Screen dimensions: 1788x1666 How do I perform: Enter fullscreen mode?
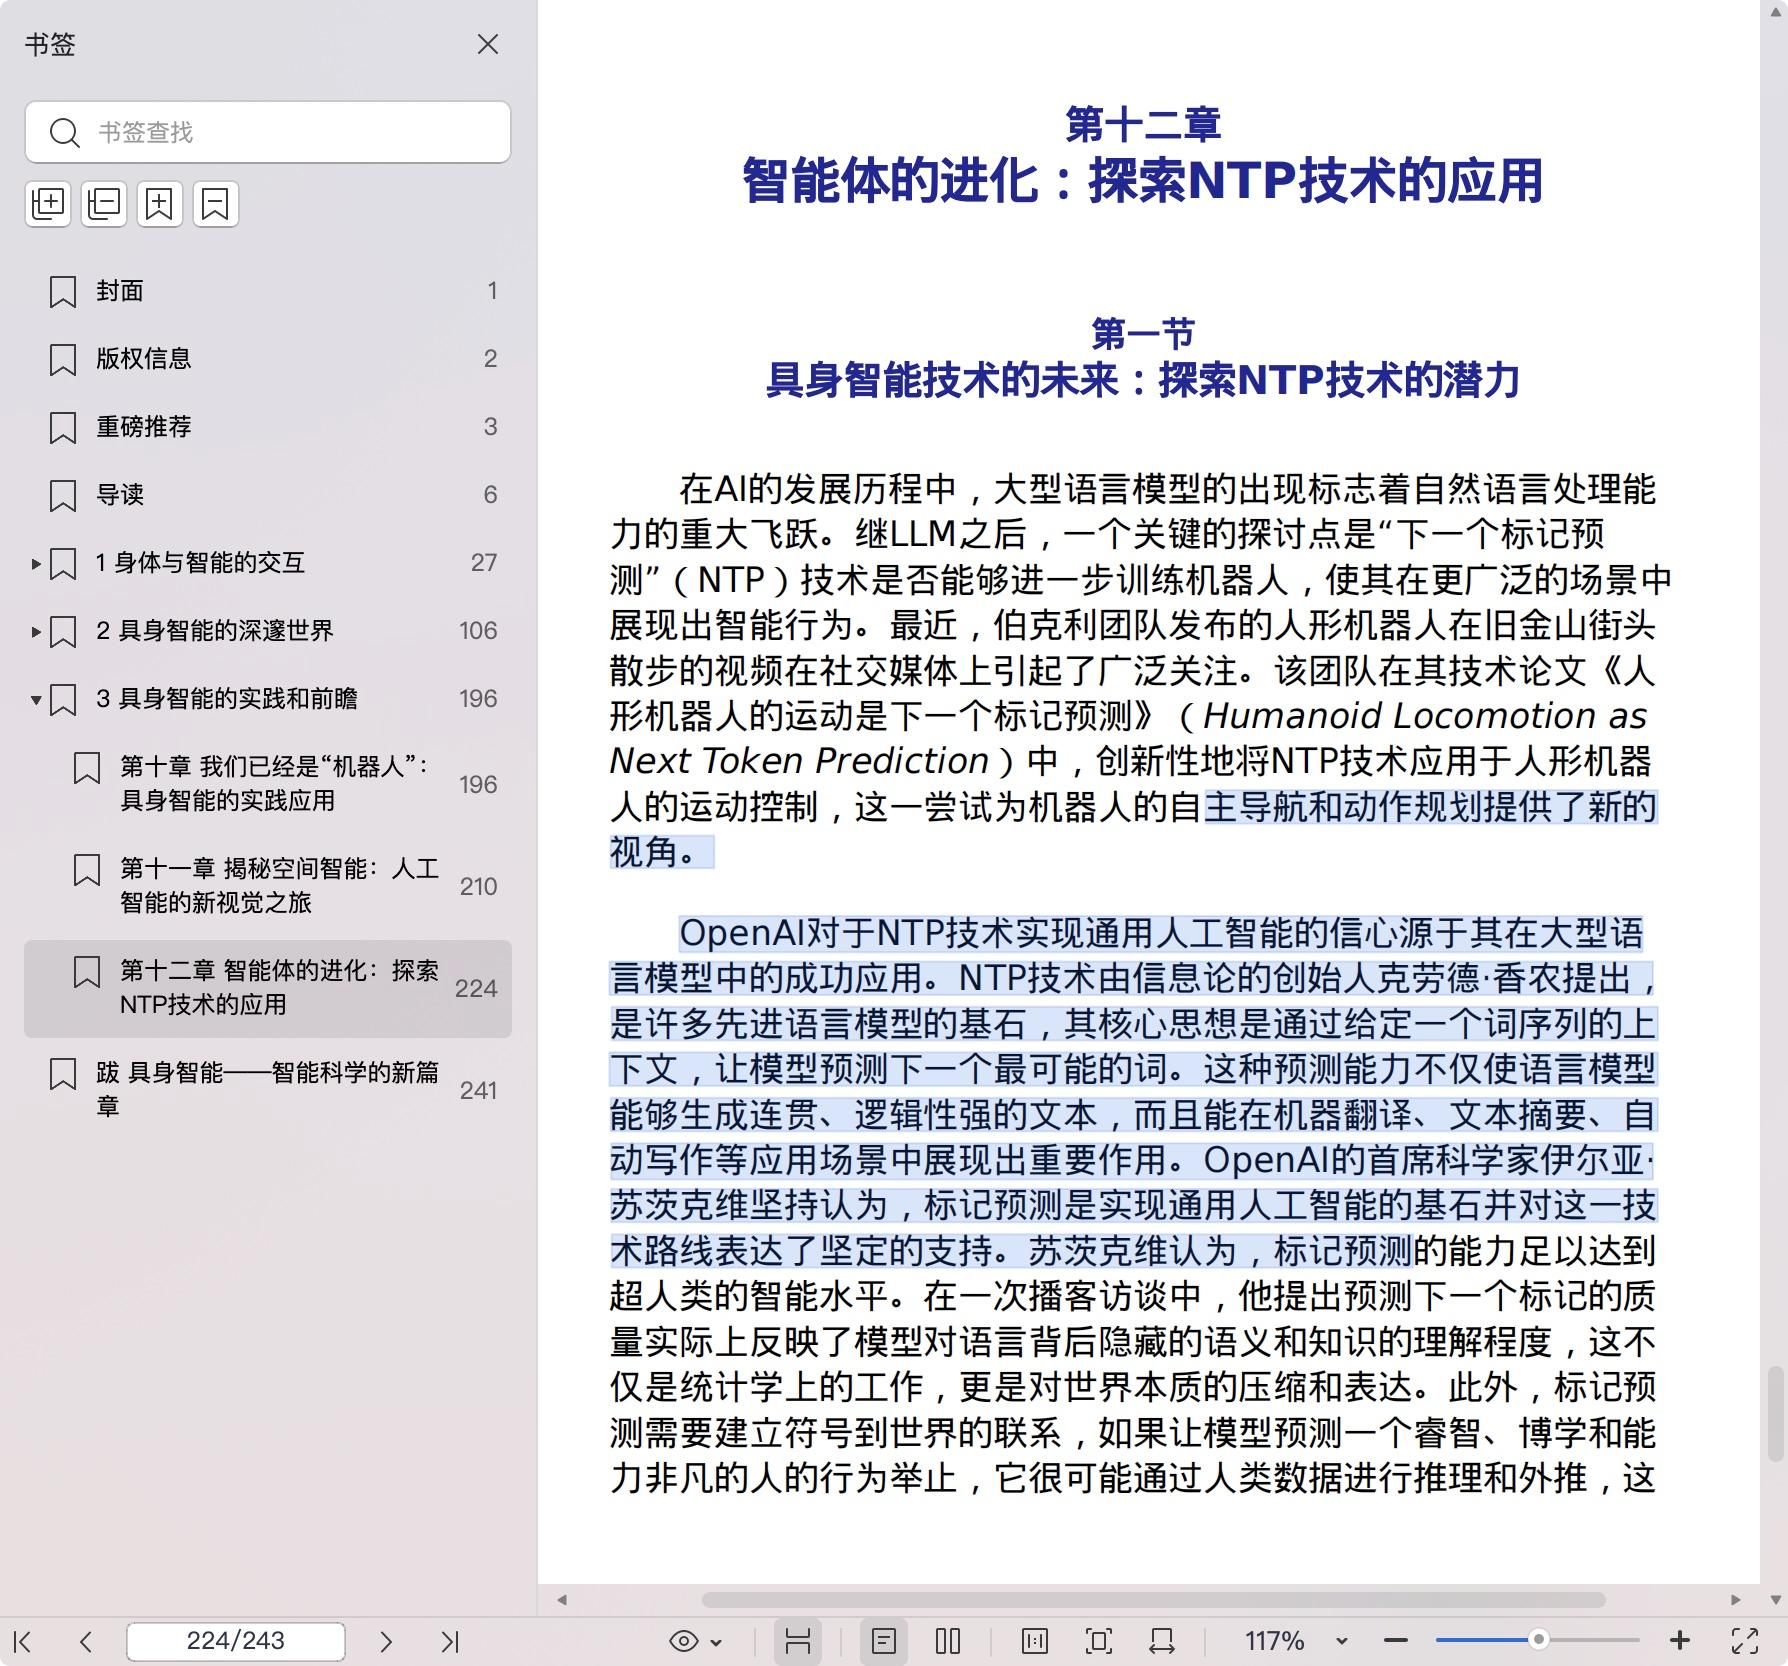pos(1745,1641)
